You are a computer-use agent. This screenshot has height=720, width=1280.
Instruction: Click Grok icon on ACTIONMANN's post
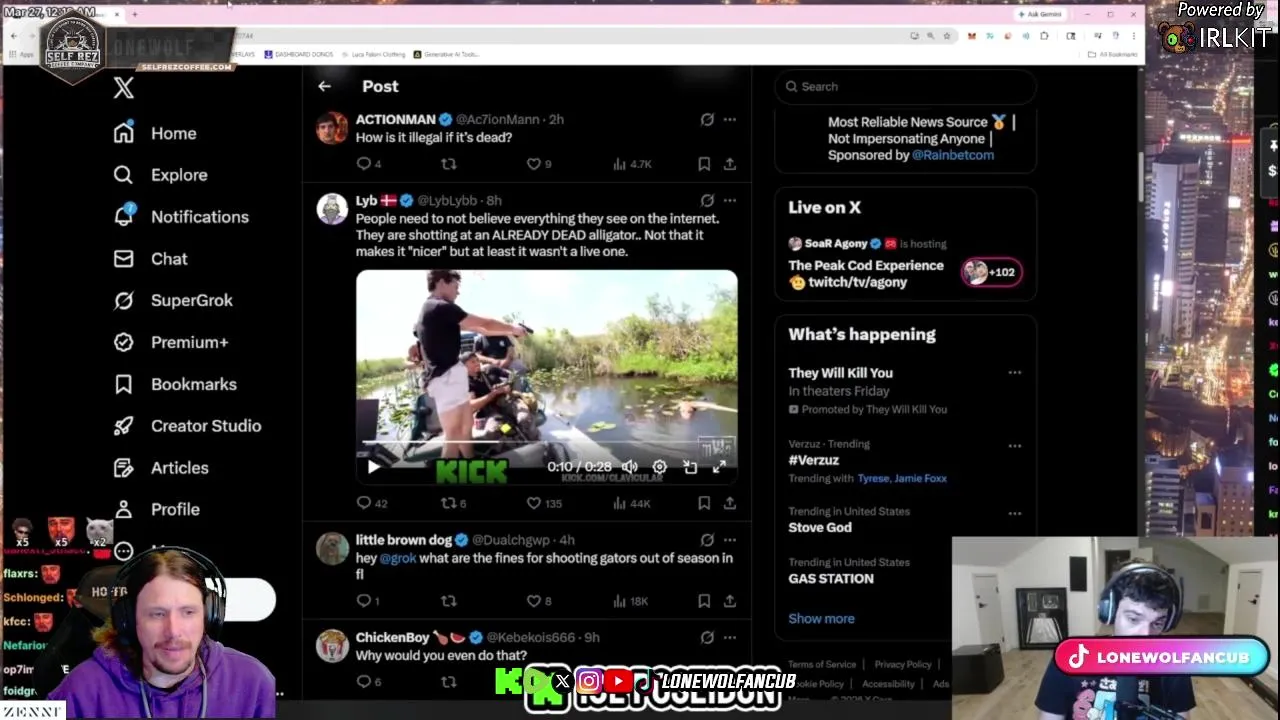tap(707, 119)
